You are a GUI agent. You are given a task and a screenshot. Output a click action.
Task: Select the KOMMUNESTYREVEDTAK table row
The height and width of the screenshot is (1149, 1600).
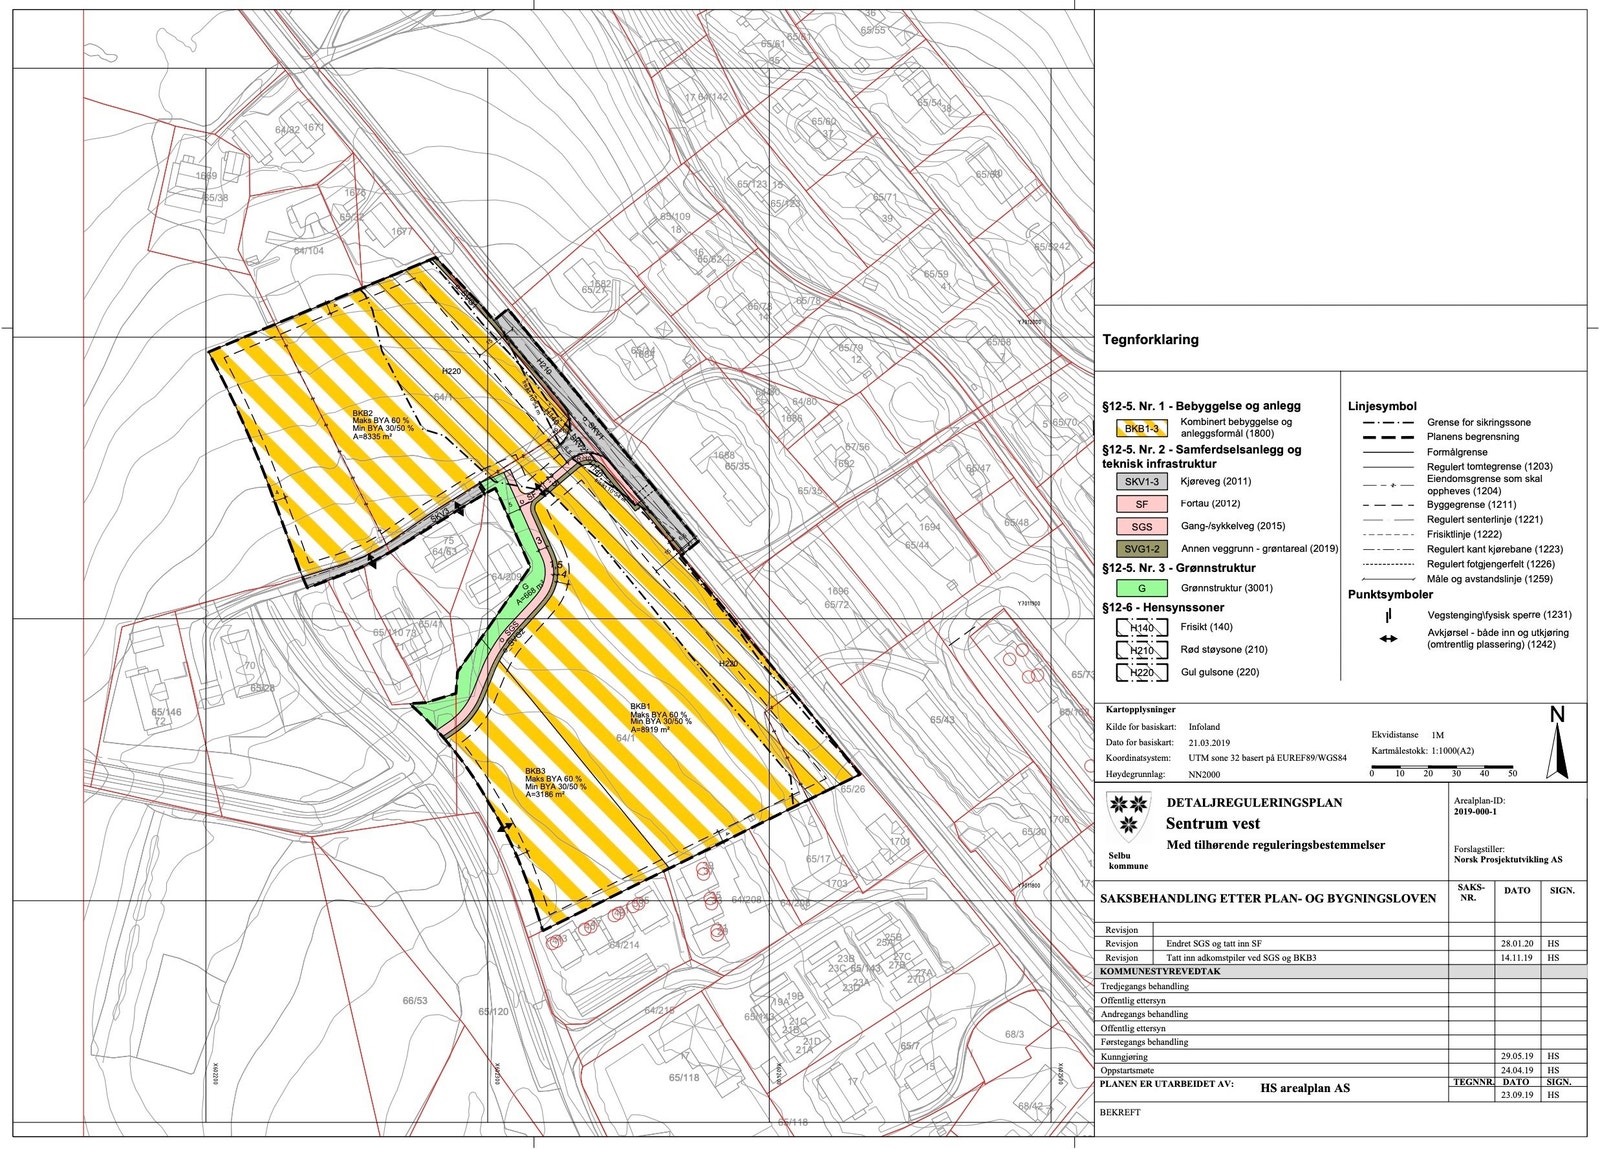(x=1161, y=970)
